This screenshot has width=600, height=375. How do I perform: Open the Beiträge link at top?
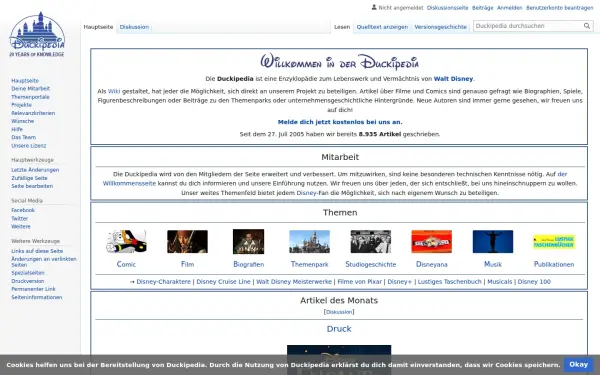(483, 8)
